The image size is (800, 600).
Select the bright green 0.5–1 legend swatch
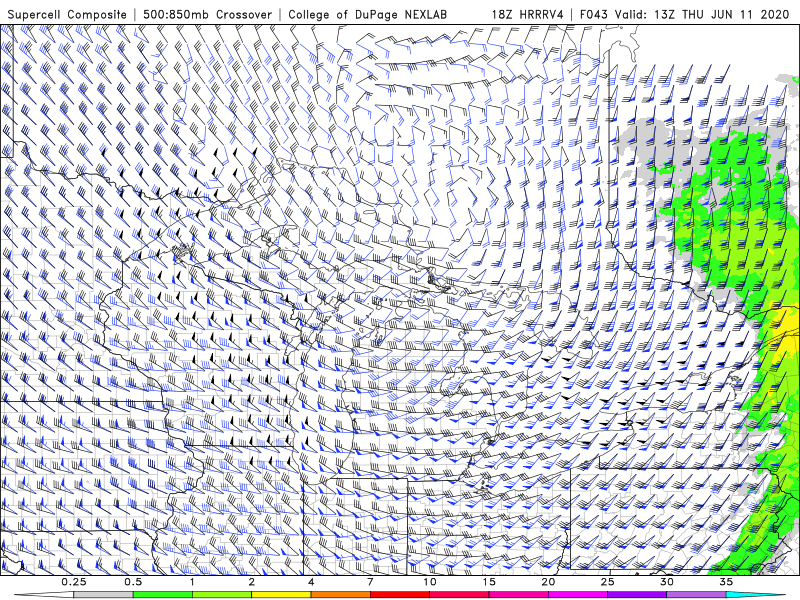[162, 595]
